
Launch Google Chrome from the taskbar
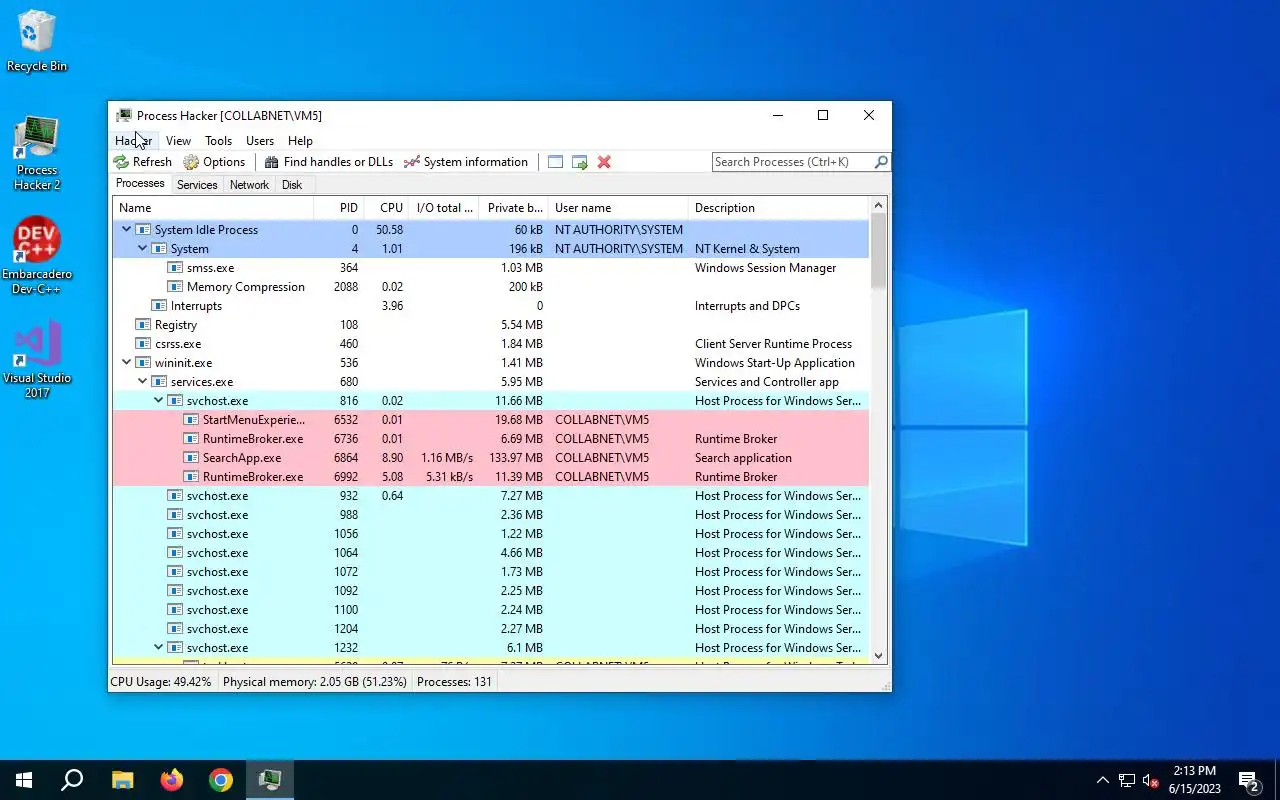tap(221, 780)
